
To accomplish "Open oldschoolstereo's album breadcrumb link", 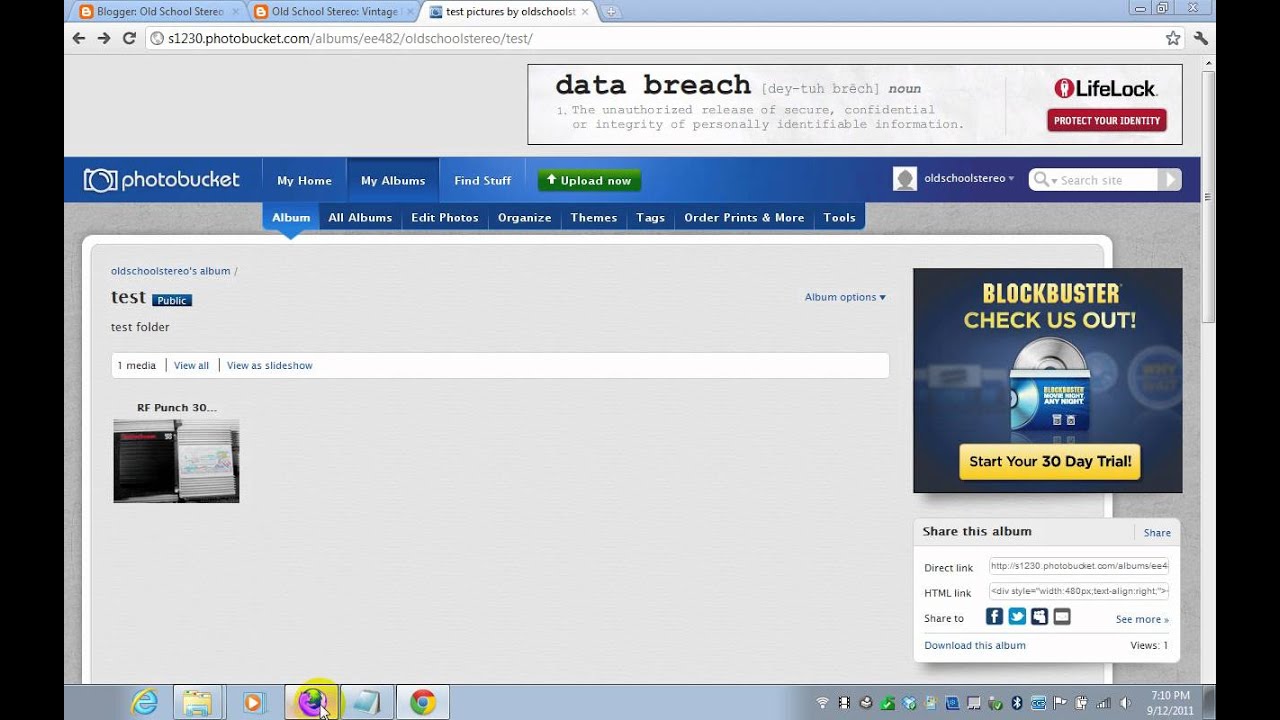I will click(171, 271).
